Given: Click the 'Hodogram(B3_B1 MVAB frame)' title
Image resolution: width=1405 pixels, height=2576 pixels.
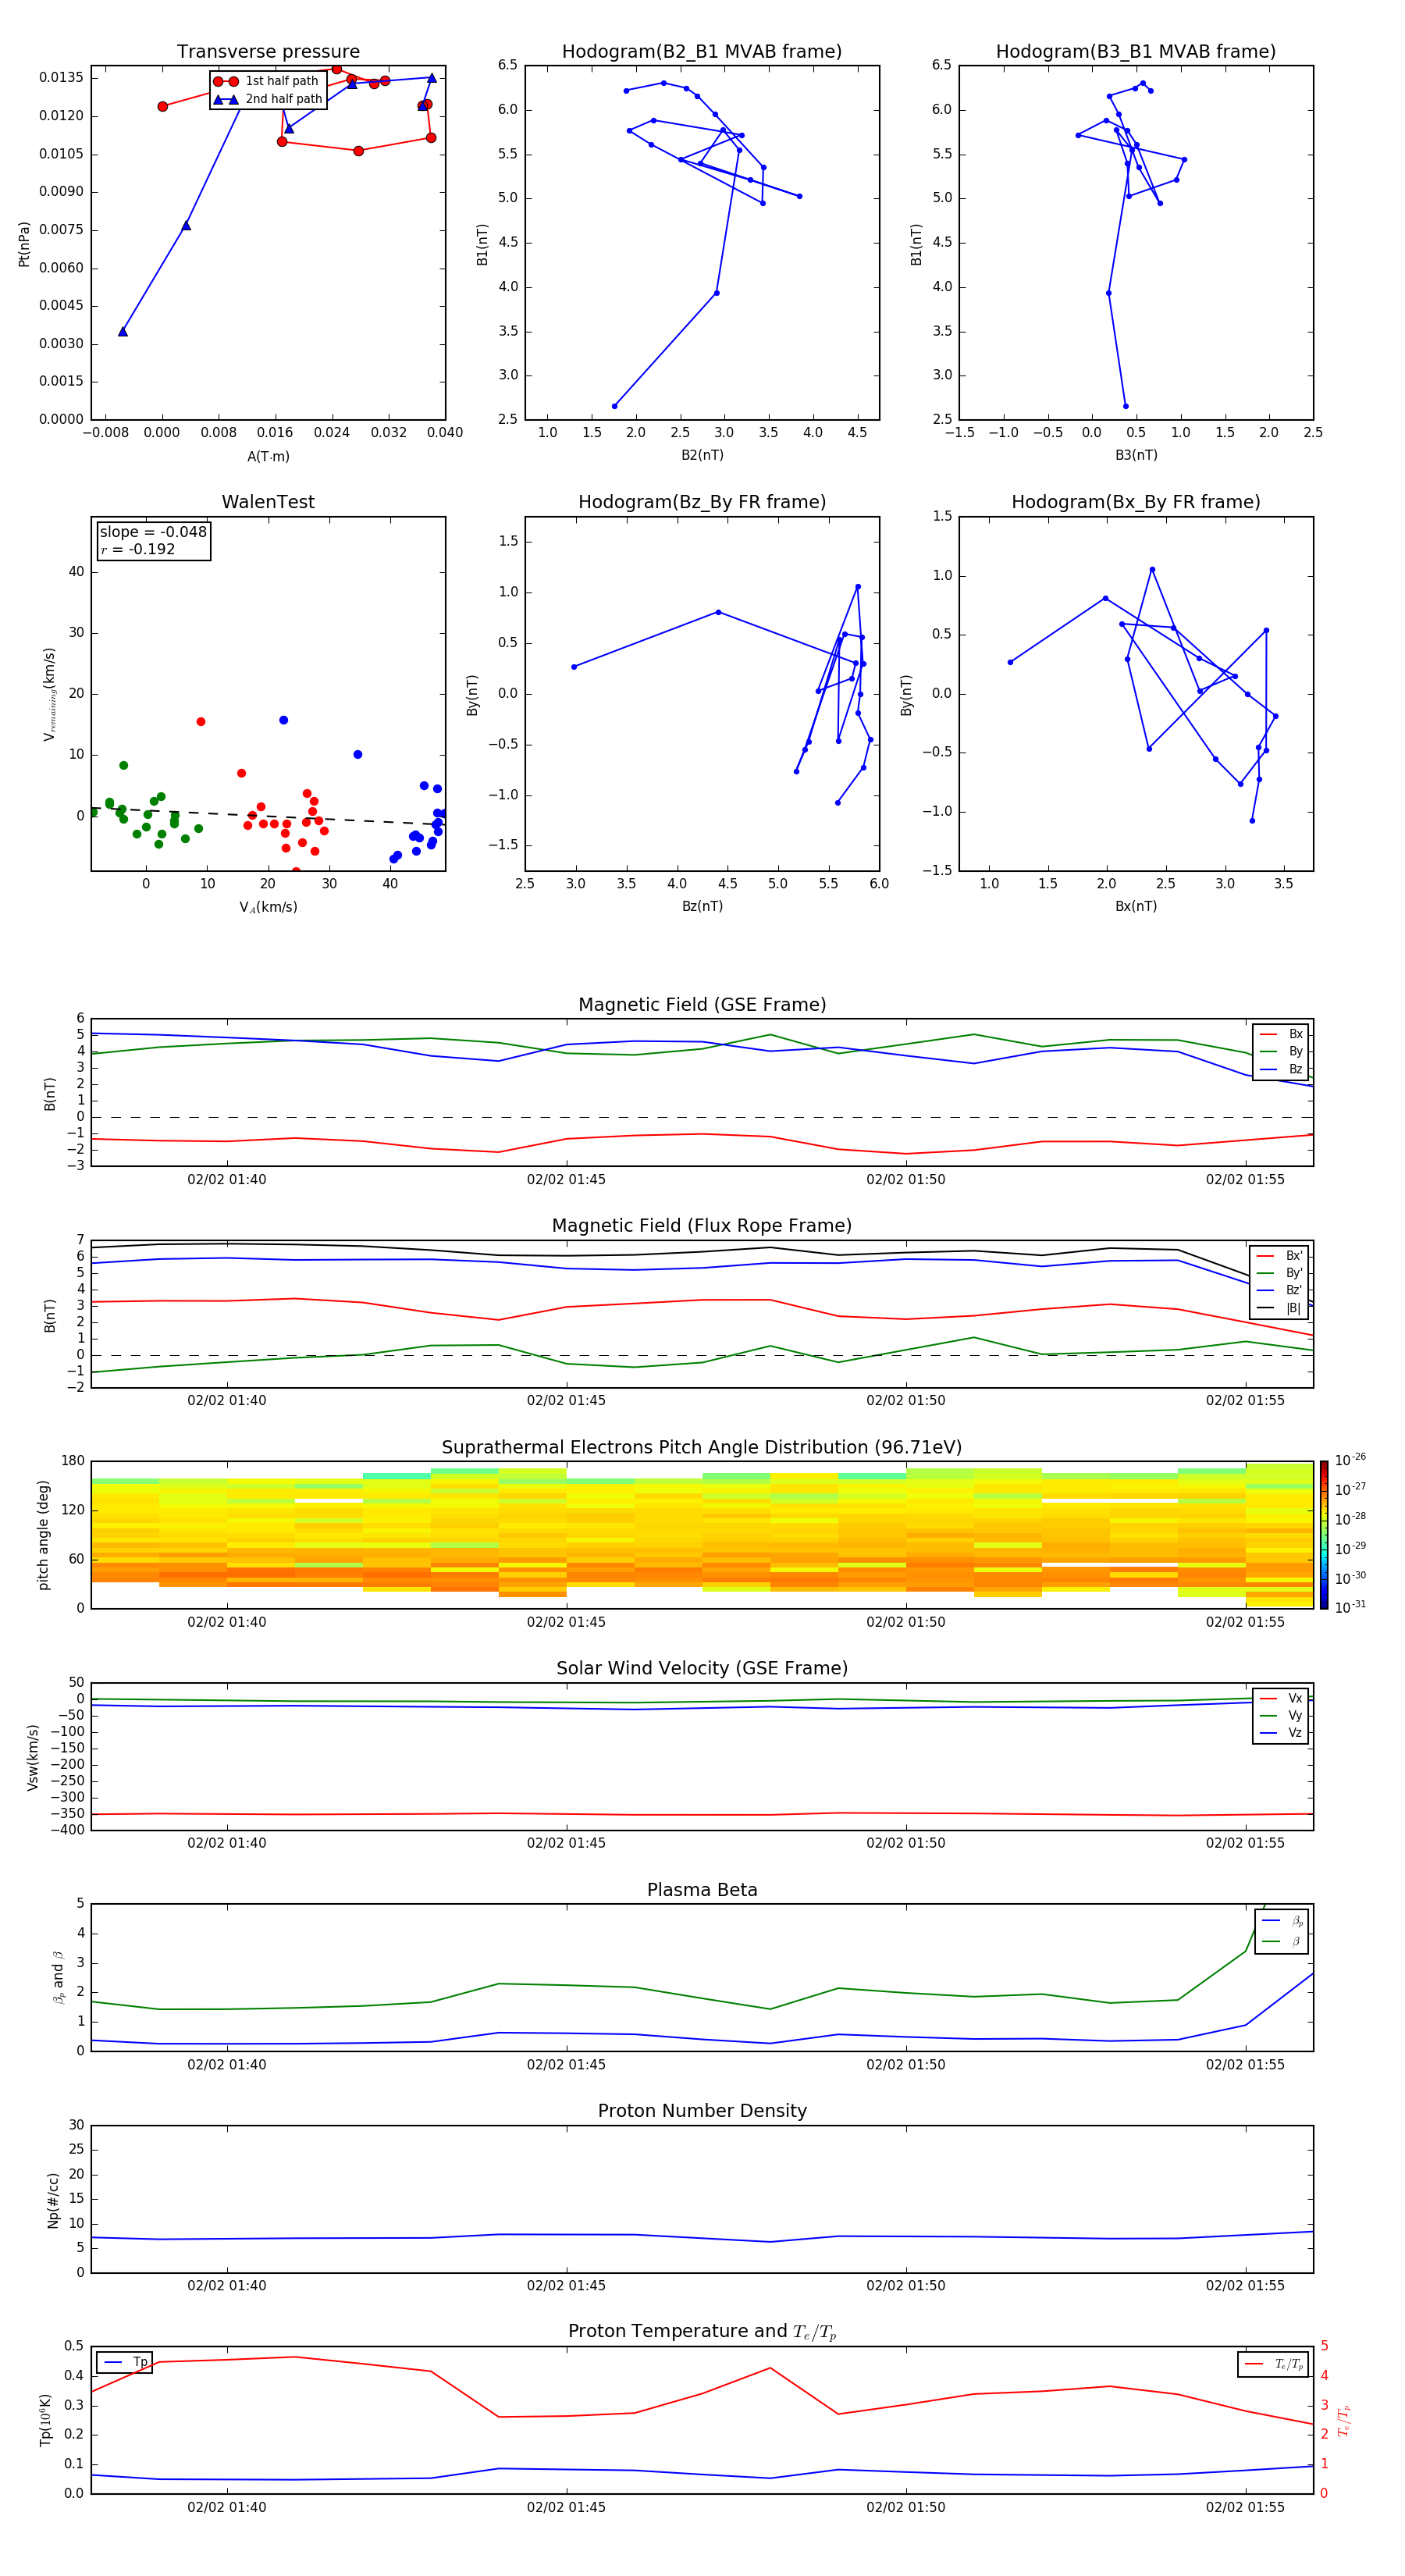Looking at the screenshot, I should (1136, 52).
